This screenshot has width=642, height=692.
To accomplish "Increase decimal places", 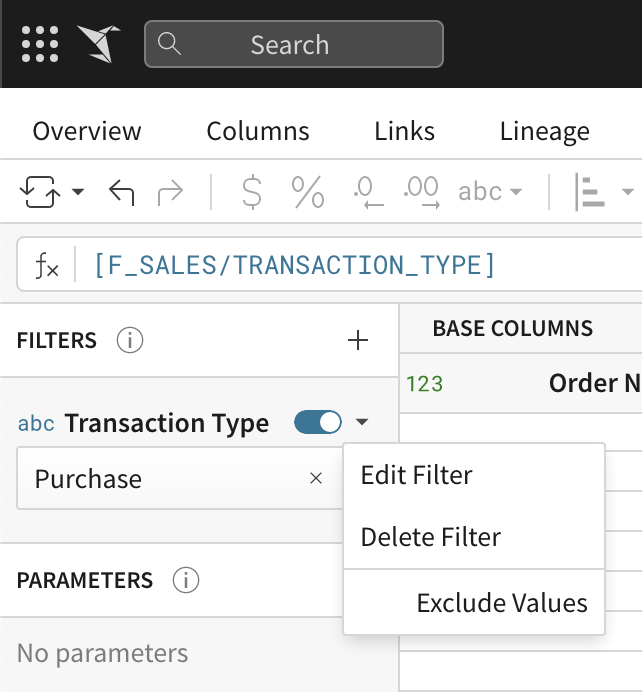I will pyautogui.click(x=421, y=192).
